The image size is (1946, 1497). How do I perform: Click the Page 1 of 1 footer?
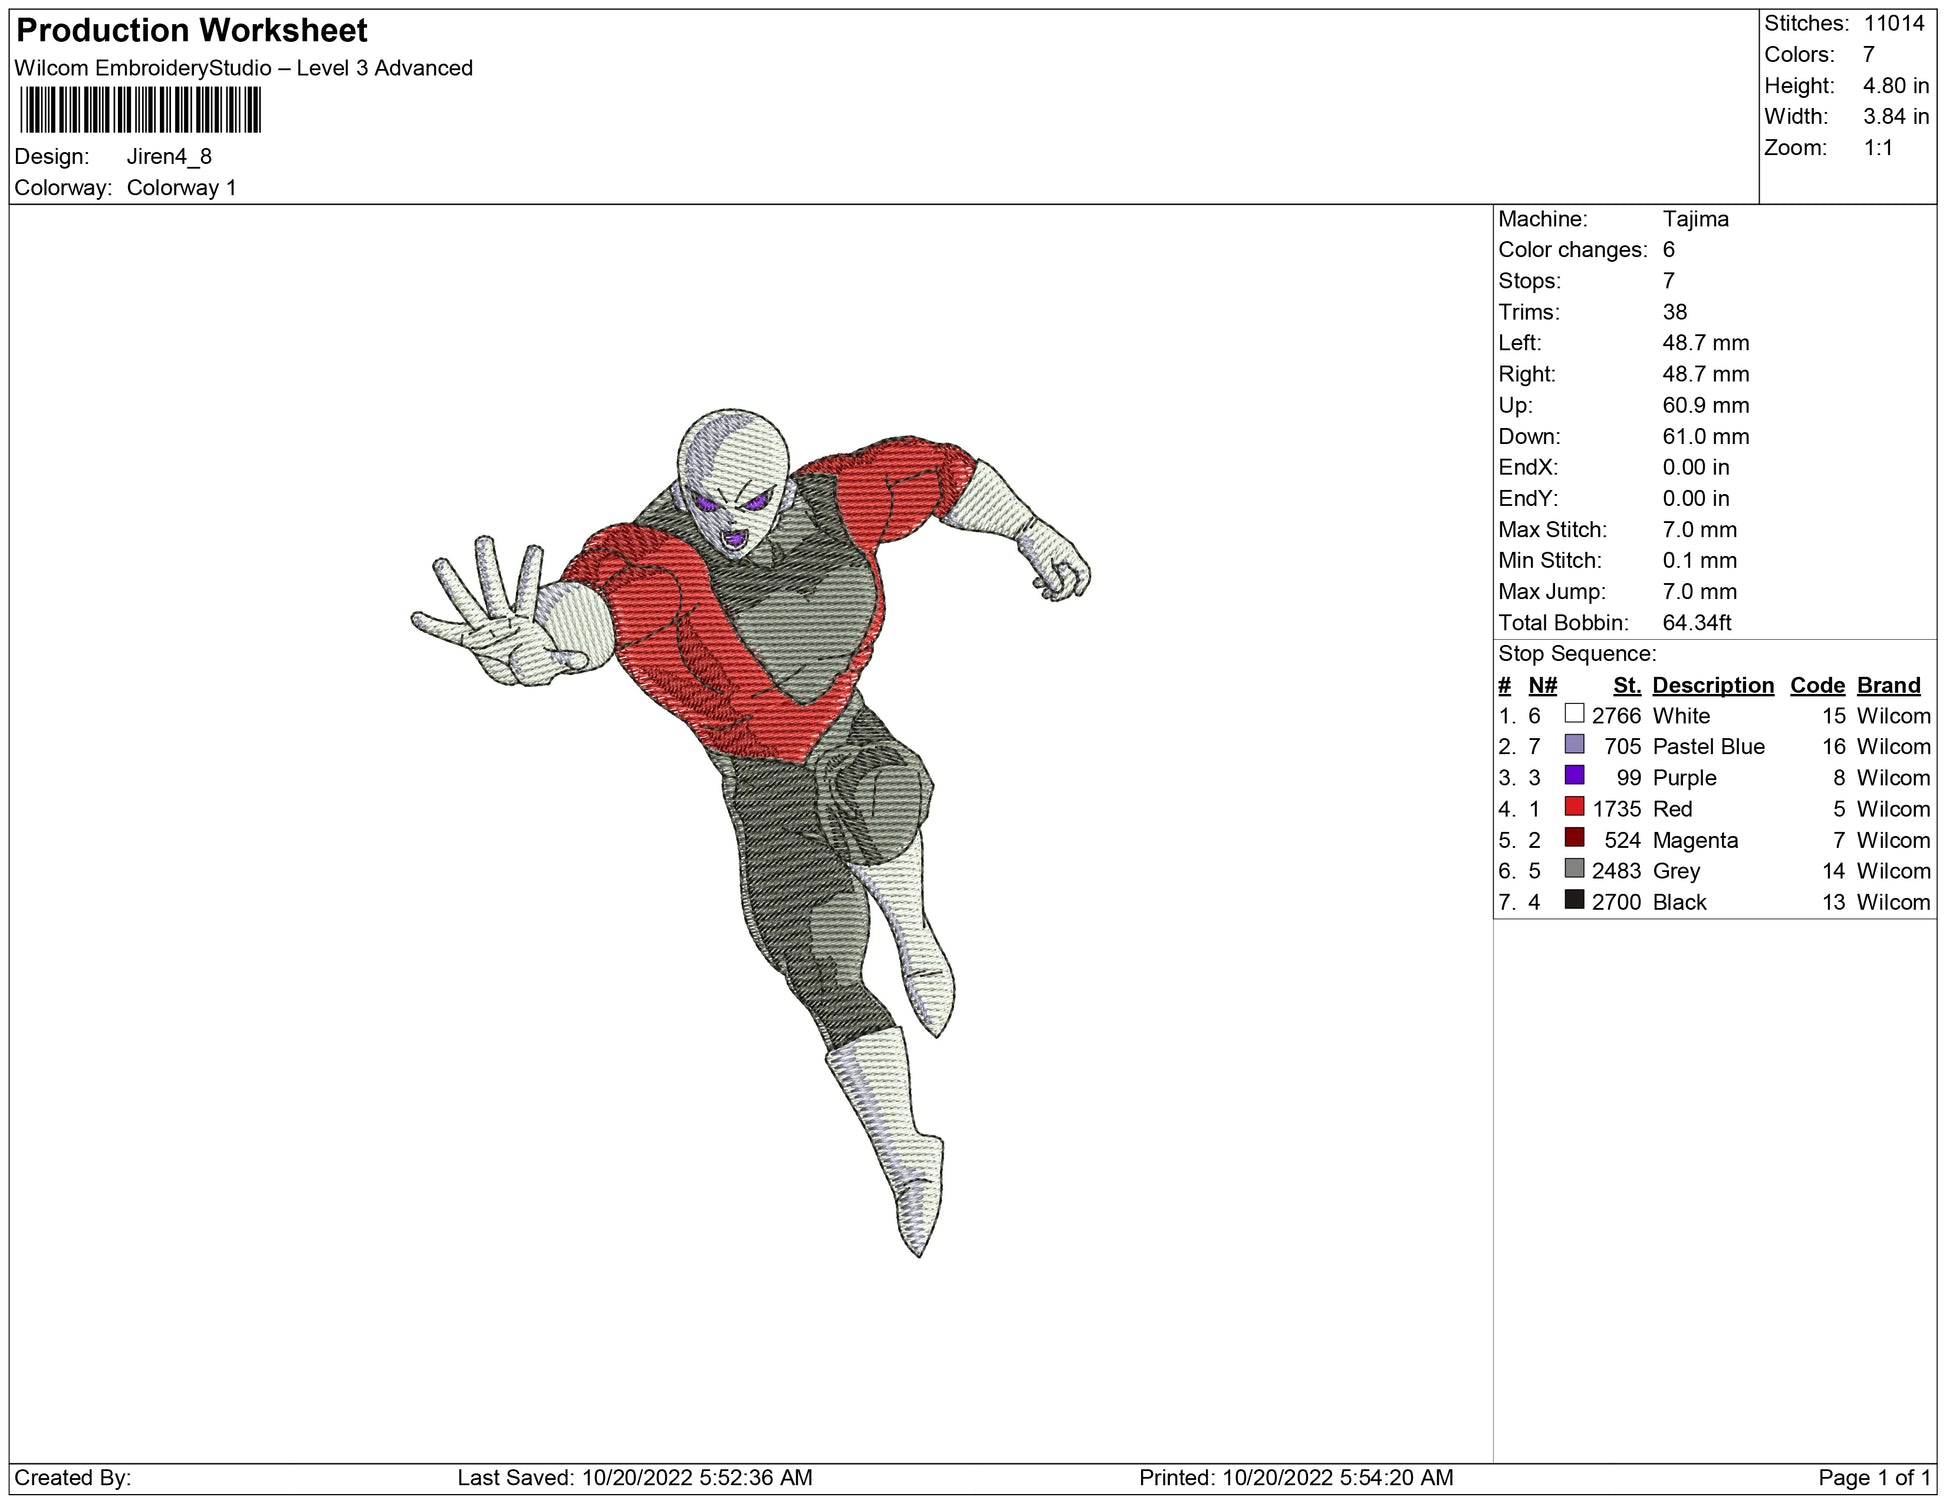pyautogui.click(x=1874, y=1477)
